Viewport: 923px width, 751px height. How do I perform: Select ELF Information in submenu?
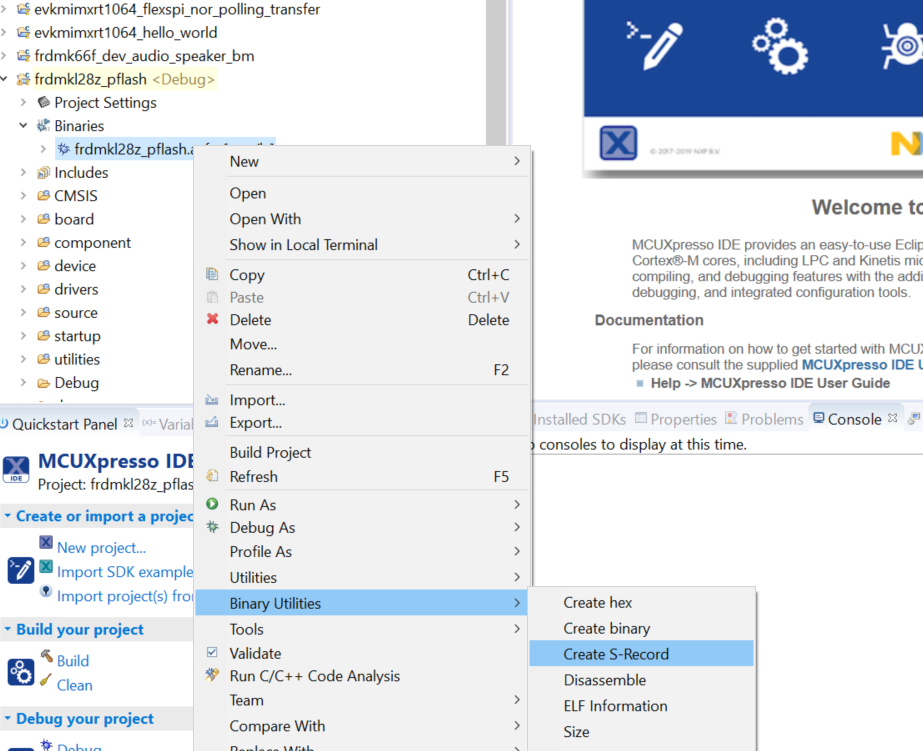click(x=641, y=706)
